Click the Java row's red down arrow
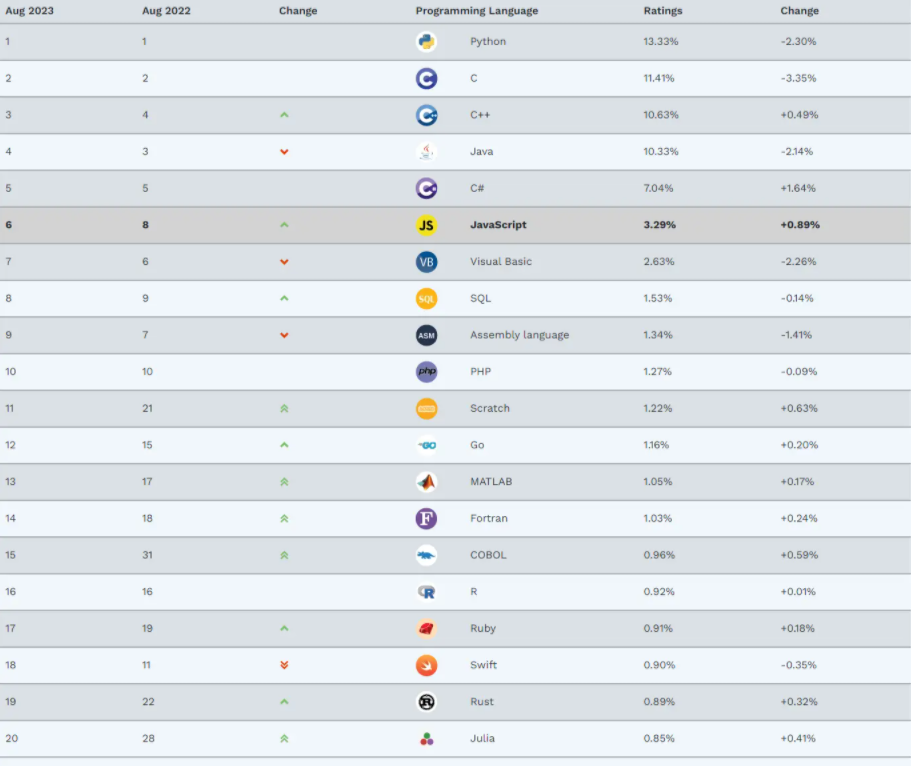This screenshot has height=766, width=911. tap(284, 152)
